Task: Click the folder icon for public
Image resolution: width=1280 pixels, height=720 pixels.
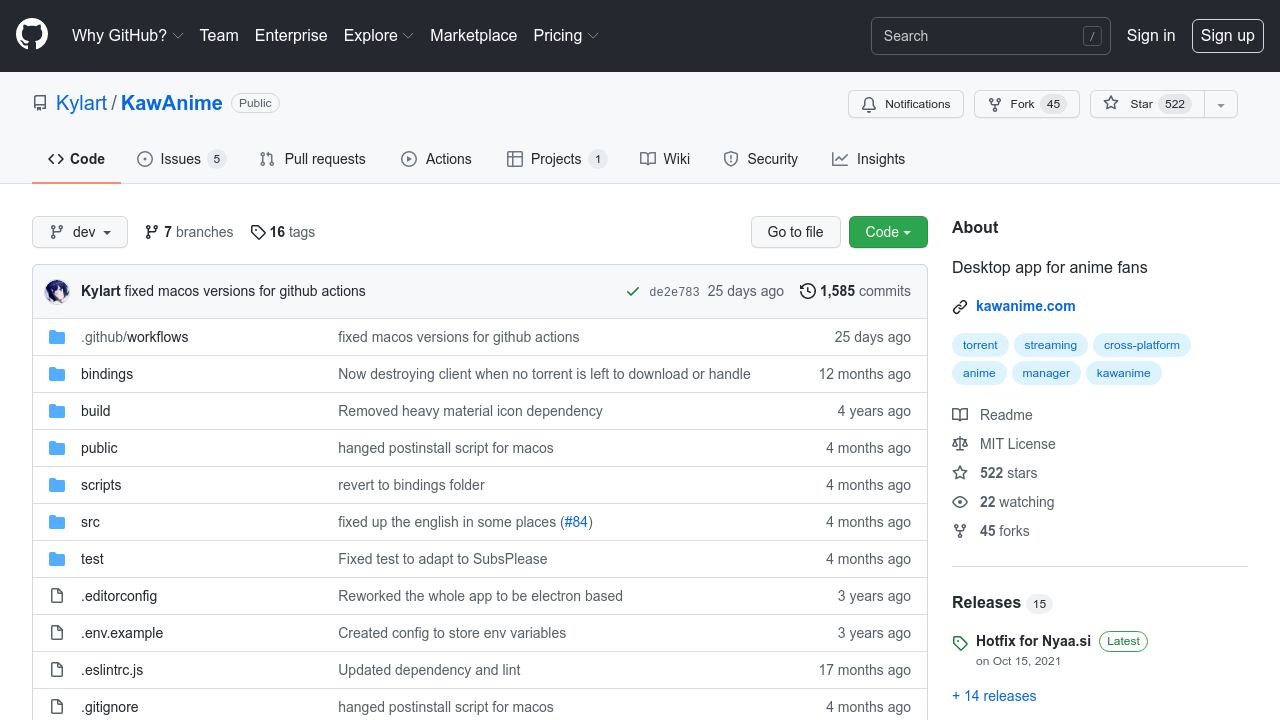Action: [x=57, y=448]
